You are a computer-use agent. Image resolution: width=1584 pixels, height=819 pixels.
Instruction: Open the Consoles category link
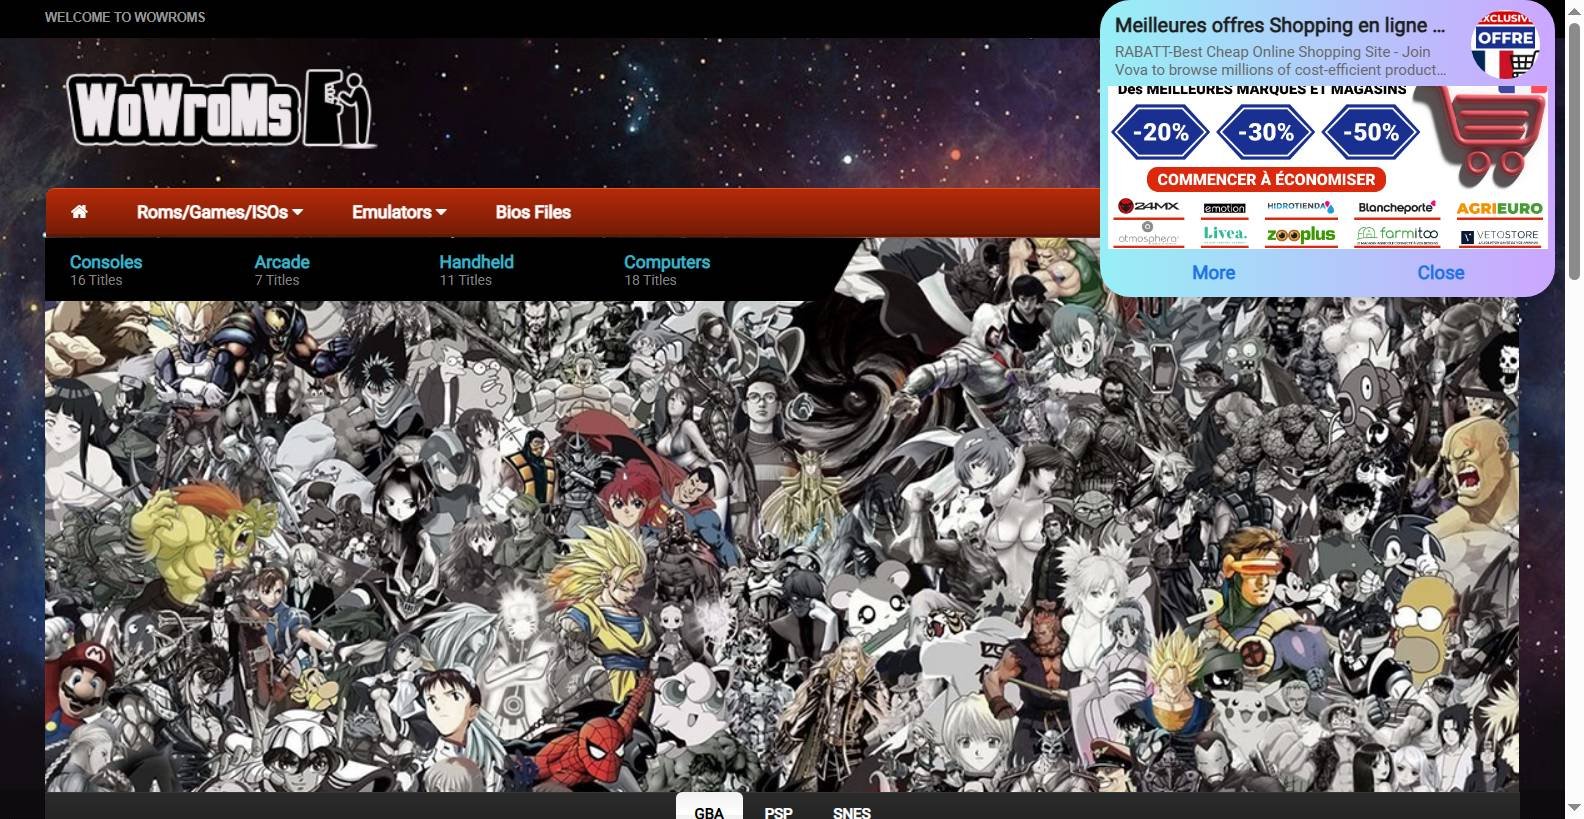[106, 262]
